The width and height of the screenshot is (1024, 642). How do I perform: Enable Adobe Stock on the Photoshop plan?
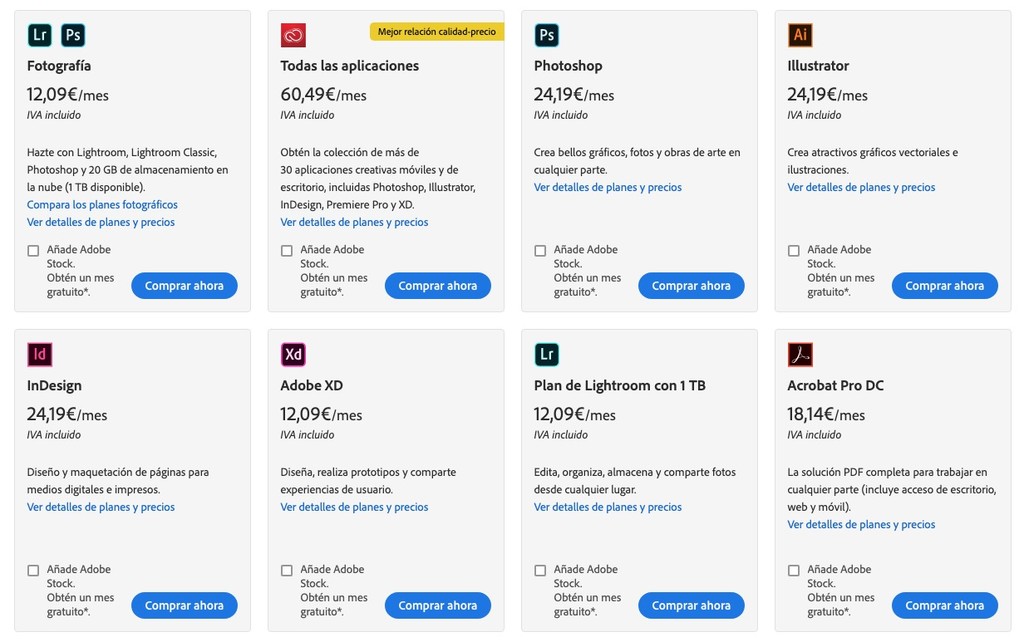[x=540, y=250]
